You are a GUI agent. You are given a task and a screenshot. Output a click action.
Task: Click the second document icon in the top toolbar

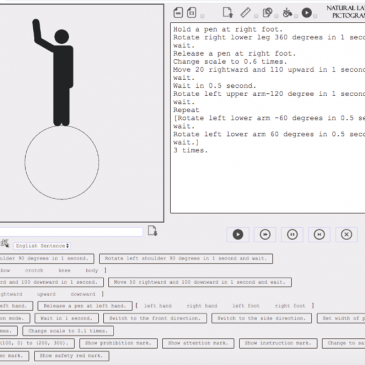(192, 13)
